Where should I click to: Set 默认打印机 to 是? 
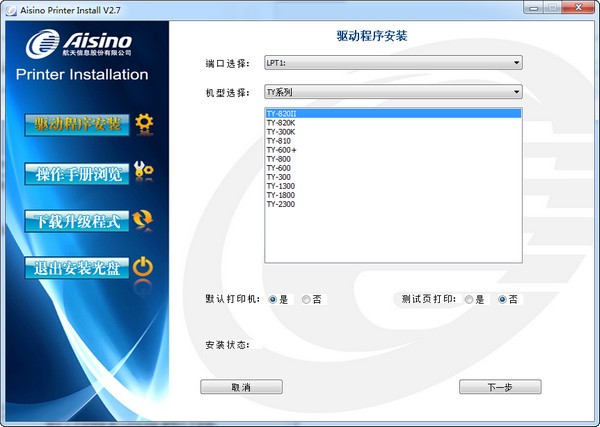(x=273, y=299)
